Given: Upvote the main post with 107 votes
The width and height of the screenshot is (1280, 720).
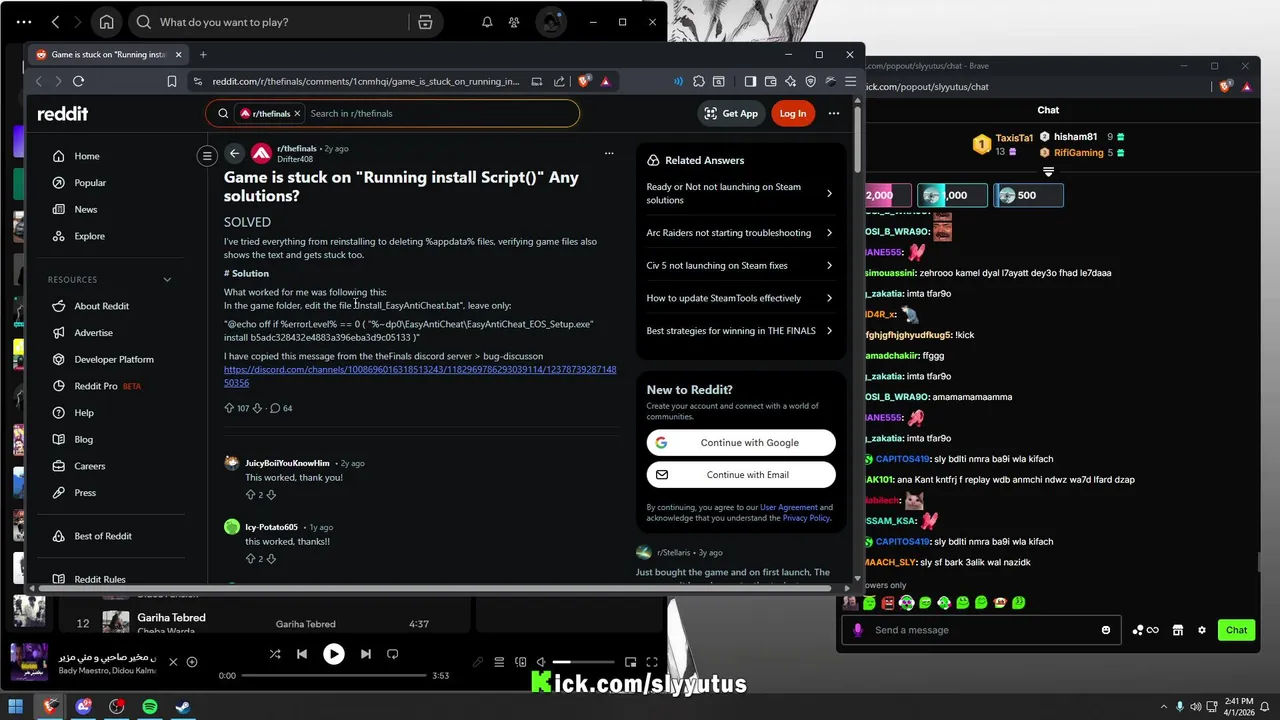Looking at the screenshot, I should (229, 408).
